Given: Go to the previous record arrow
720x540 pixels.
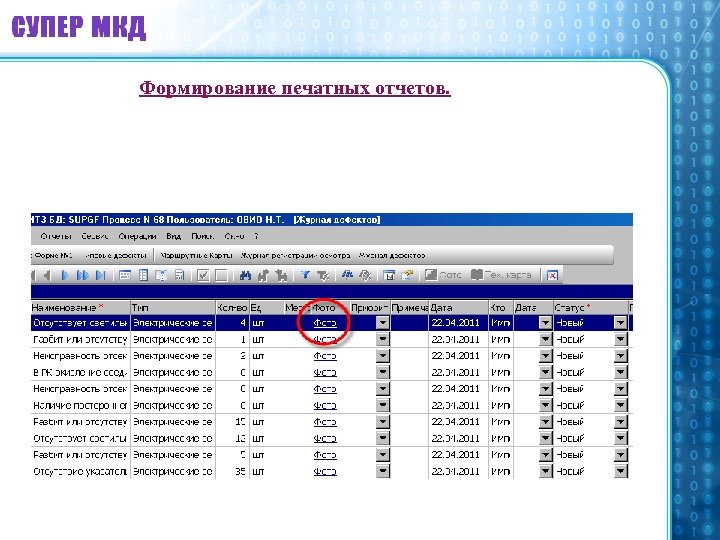Looking at the screenshot, I should pos(46,276).
